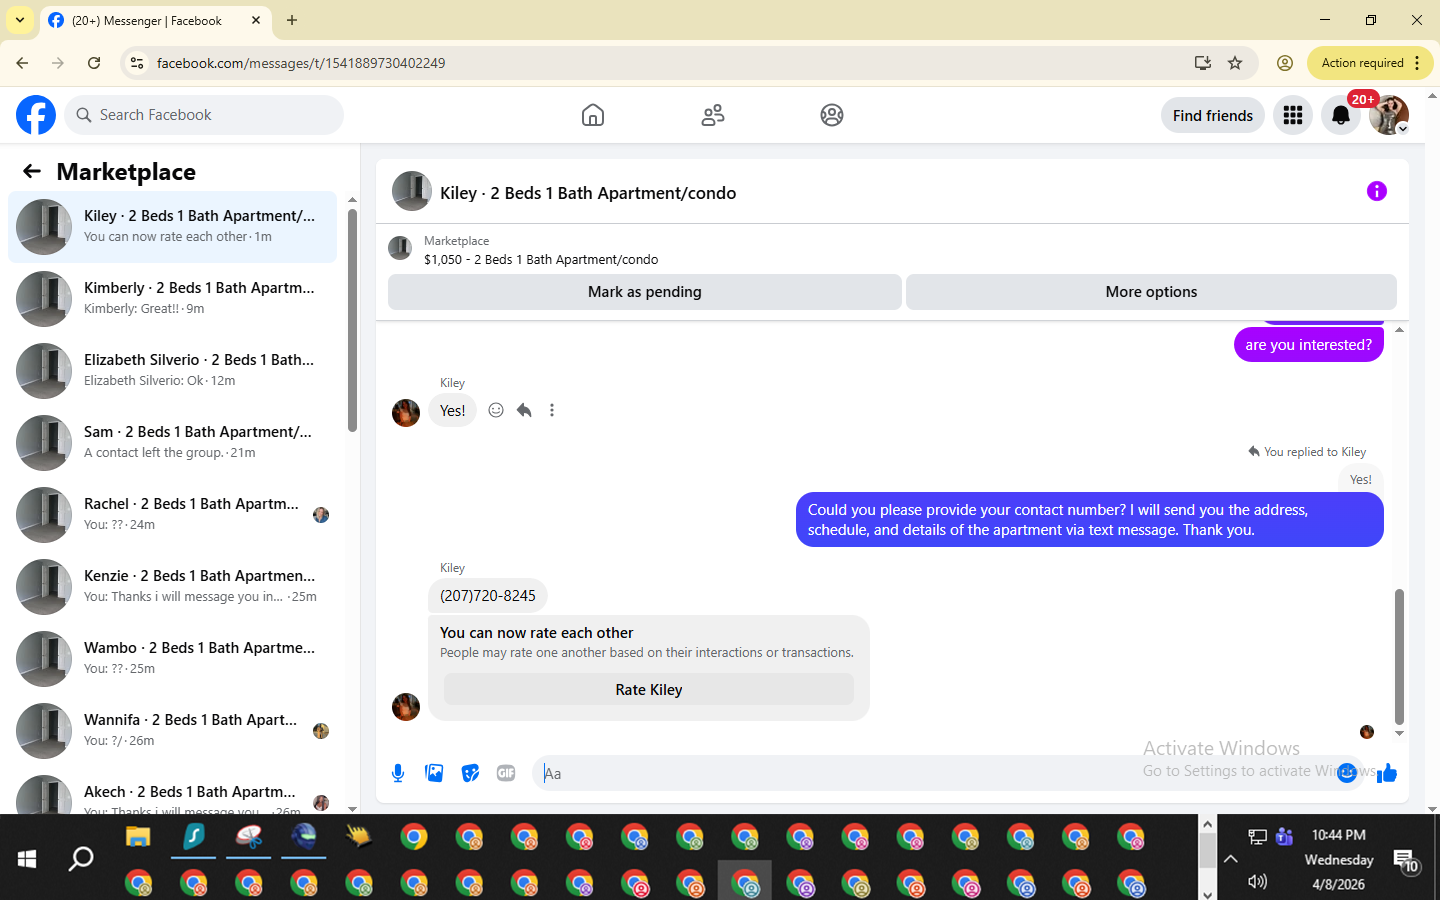
Task: Open the Rachel conversation
Action: pos(172,514)
